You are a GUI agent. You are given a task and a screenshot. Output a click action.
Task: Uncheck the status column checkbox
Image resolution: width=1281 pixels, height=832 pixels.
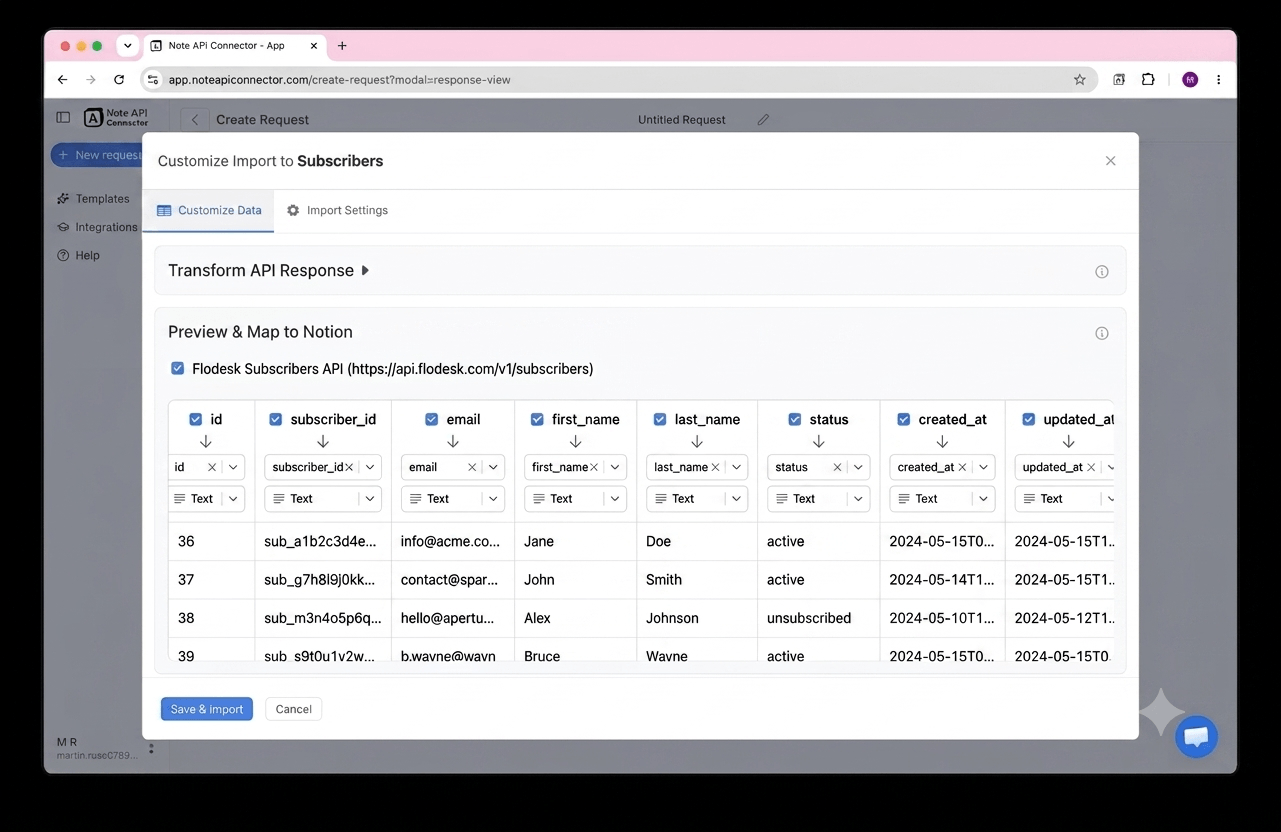click(x=795, y=420)
